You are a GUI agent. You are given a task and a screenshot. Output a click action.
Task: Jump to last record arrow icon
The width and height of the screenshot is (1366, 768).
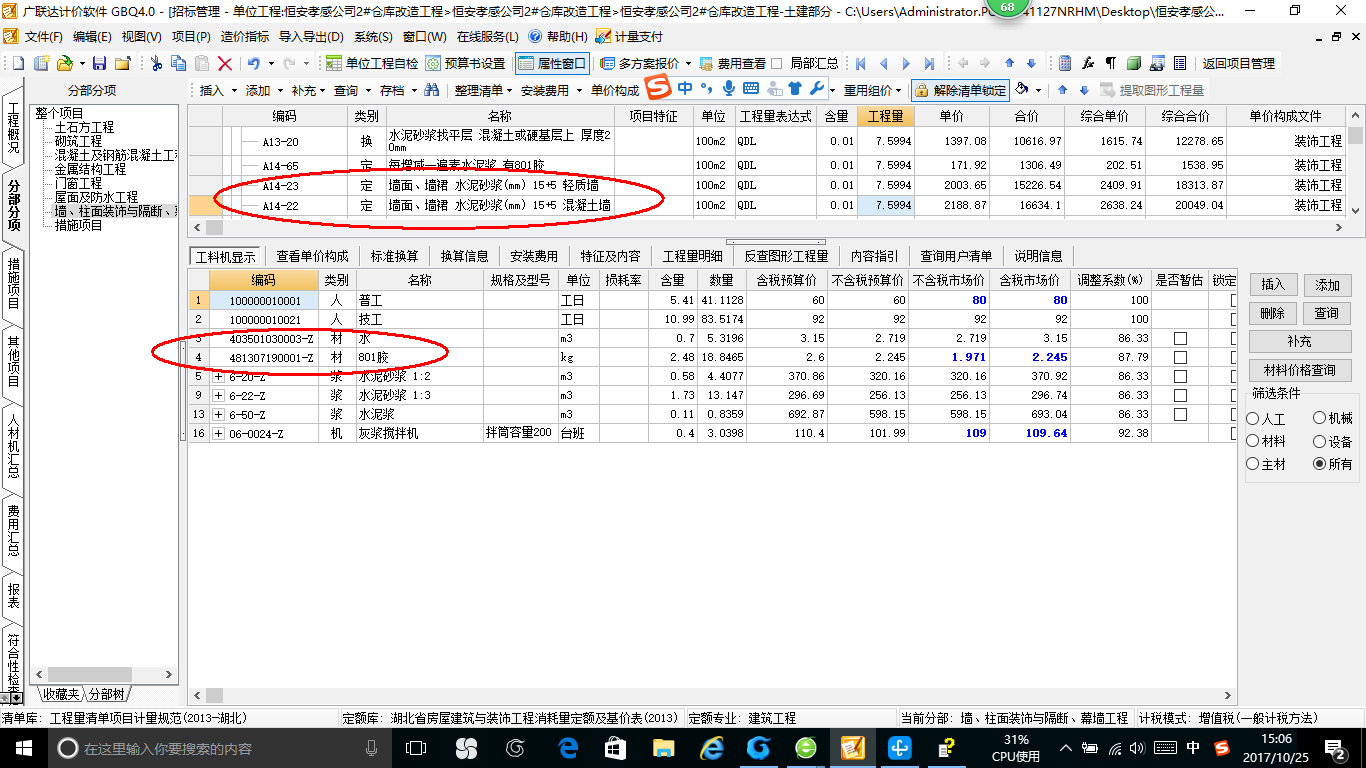(x=929, y=63)
